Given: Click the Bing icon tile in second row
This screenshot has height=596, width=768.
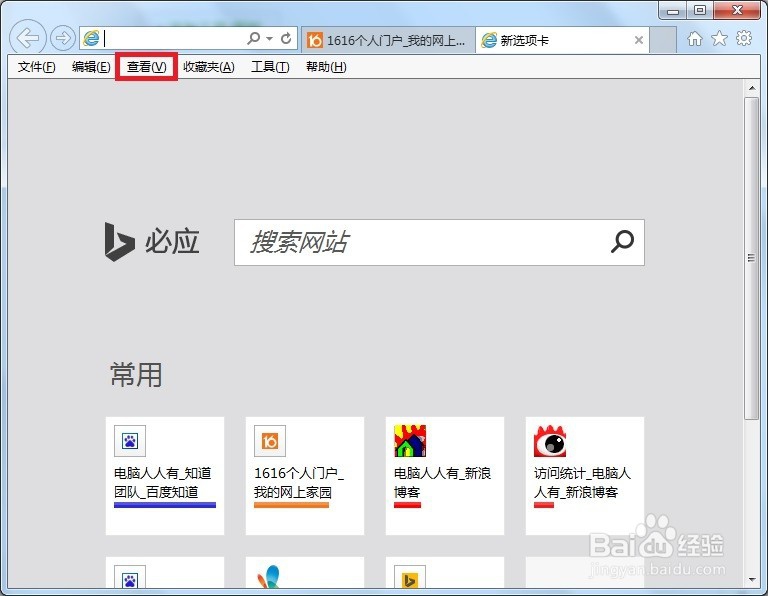Looking at the screenshot, I should point(445,572).
